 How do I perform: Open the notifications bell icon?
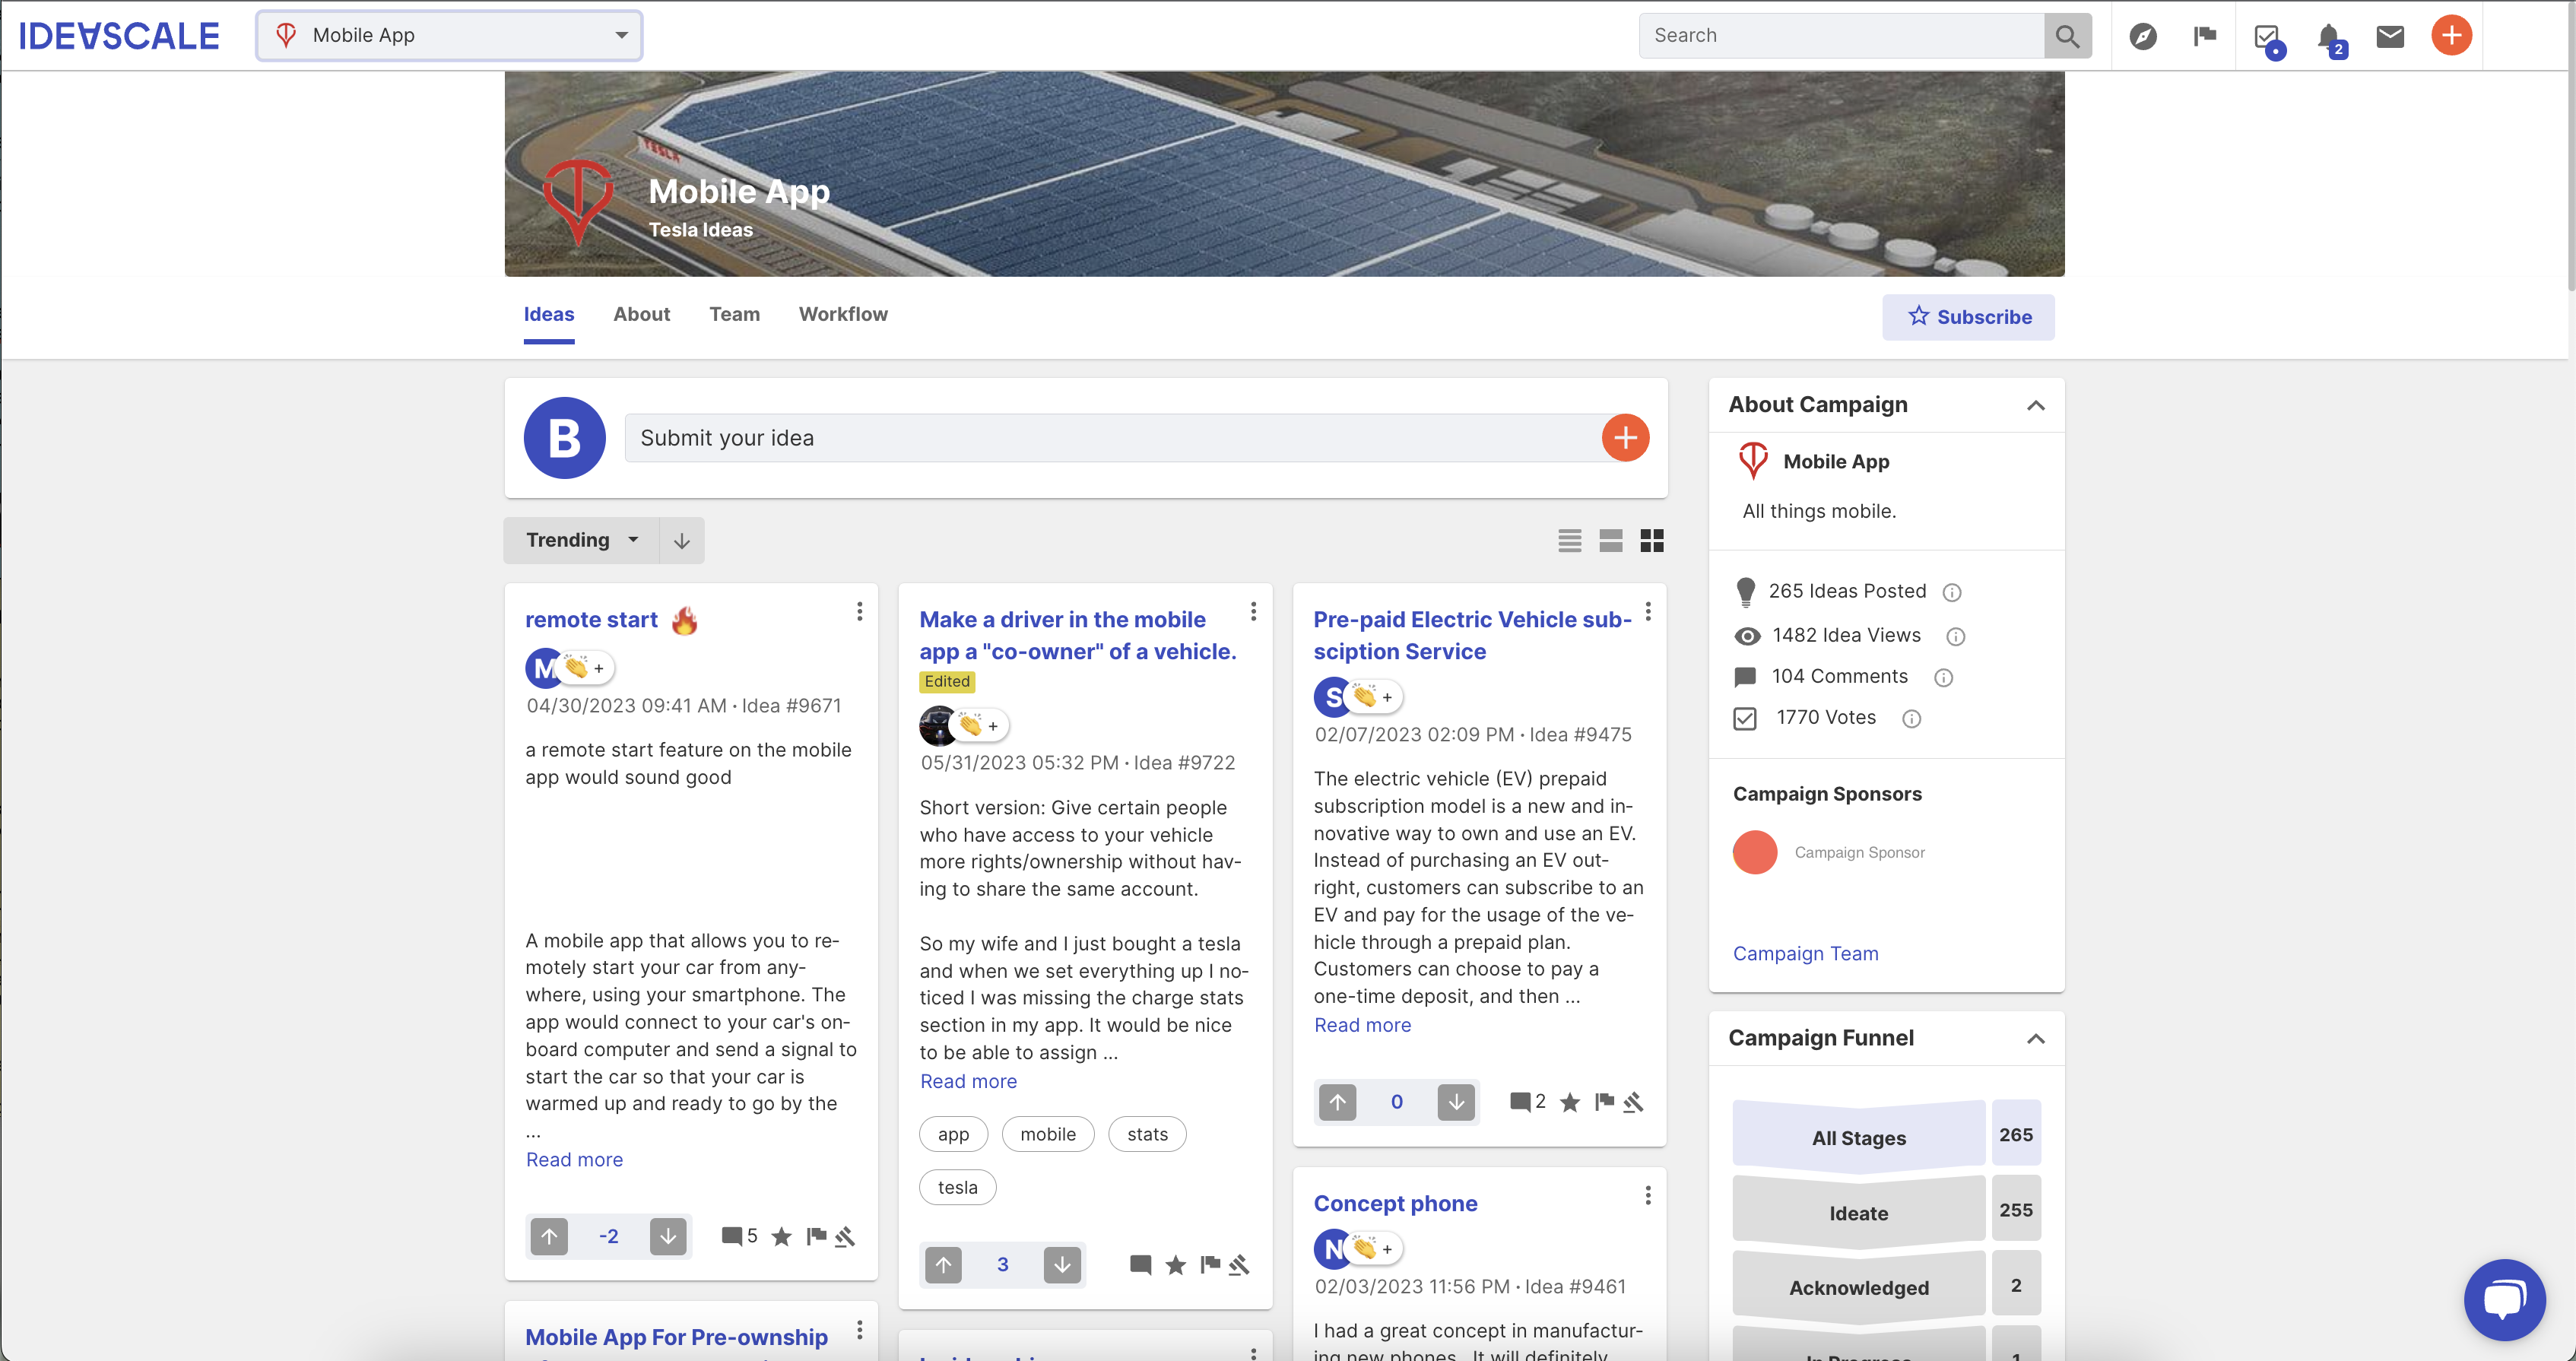2330,35
